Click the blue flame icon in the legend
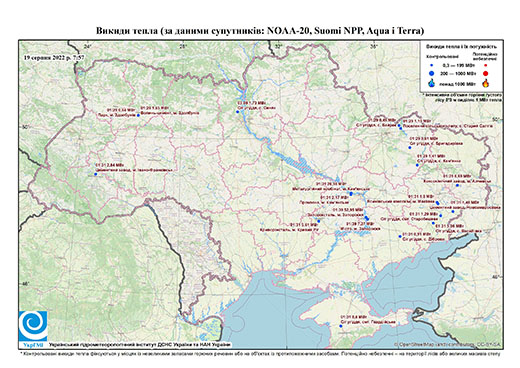Viewport: 520px width, 368px height. [x=432, y=83]
